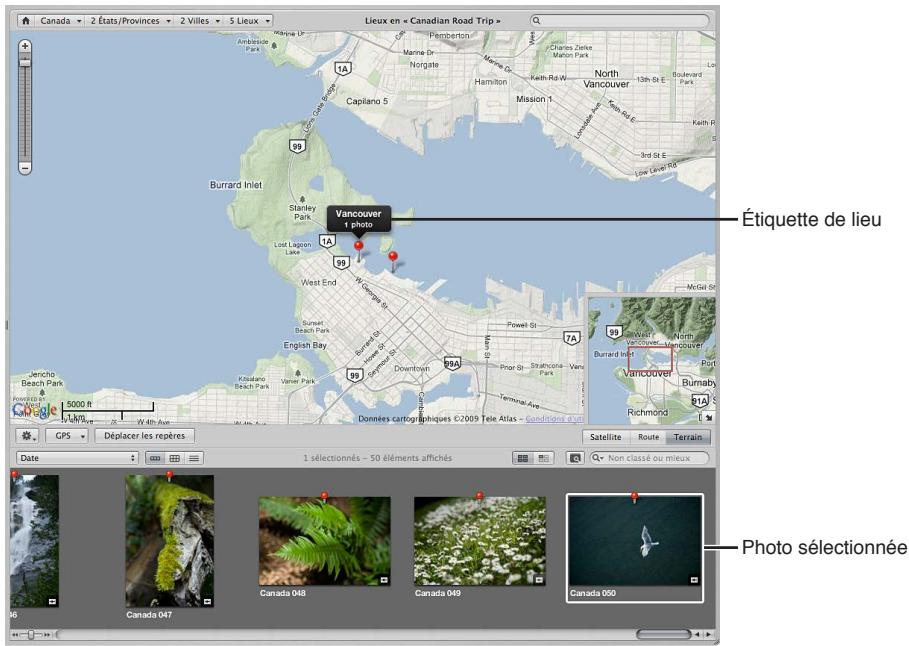Click Déplacer les repères button
Screen dimensions: 909x646
point(144,435)
